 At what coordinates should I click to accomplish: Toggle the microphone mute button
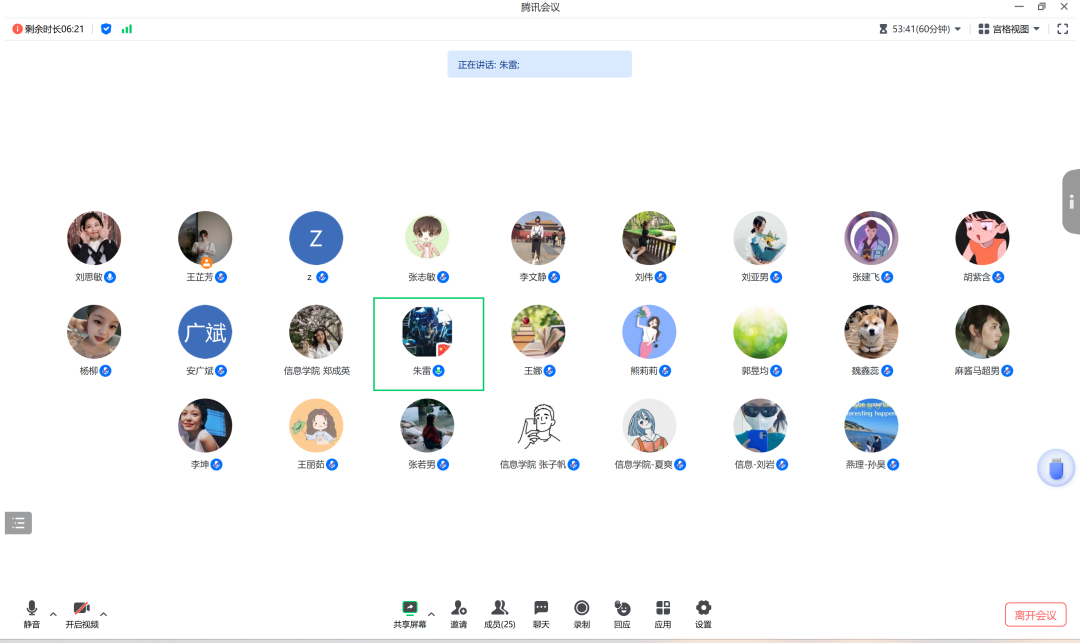tap(32, 609)
